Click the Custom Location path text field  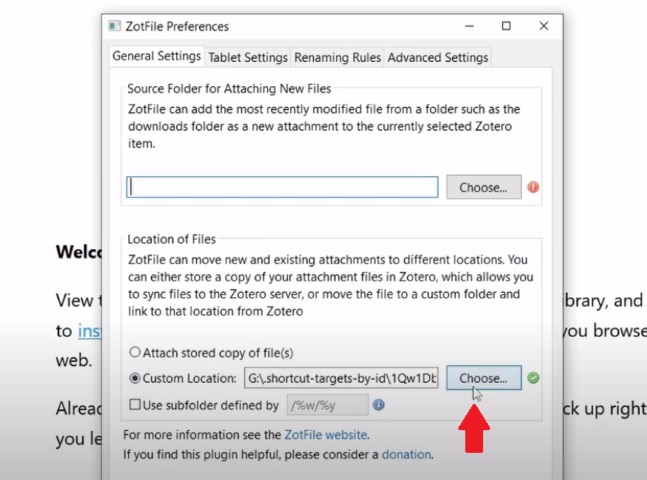341,378
